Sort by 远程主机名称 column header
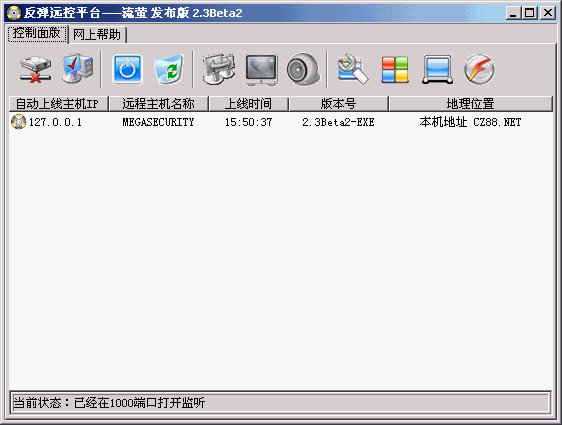 point(158,104)
